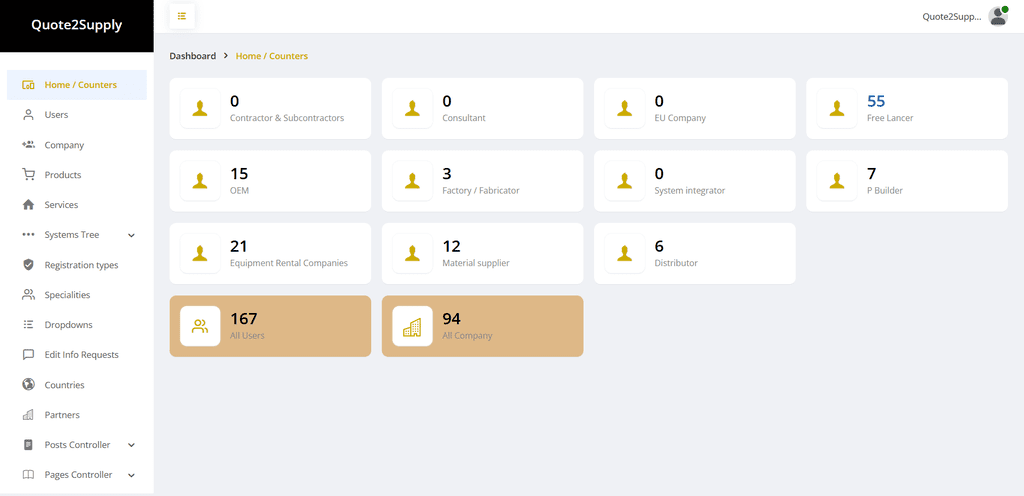
Task: Click the All Users group icon
Action: 200,326
